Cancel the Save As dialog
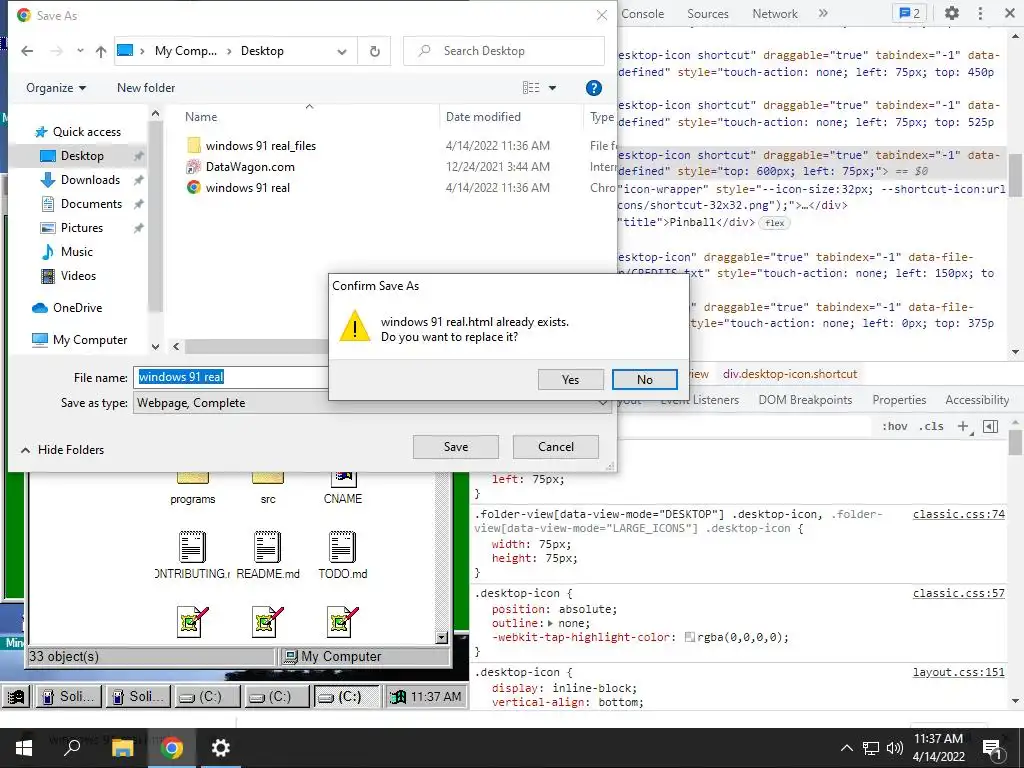The image size is (1024, 768). coord(556,447)
